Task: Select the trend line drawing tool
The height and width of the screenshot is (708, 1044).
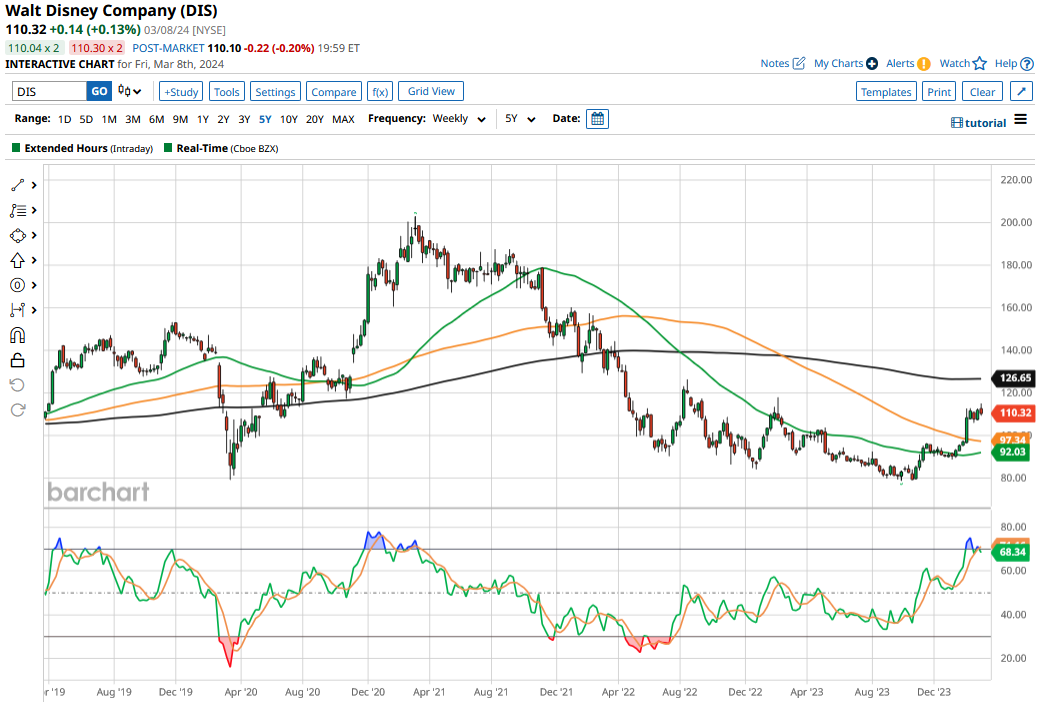Action: click(18, 185)
